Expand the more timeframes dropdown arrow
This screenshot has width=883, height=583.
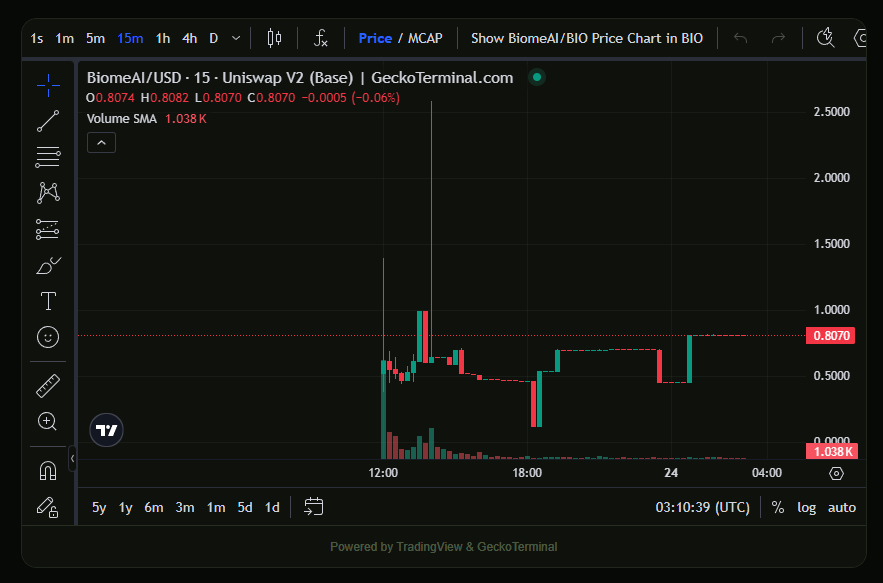236,38
